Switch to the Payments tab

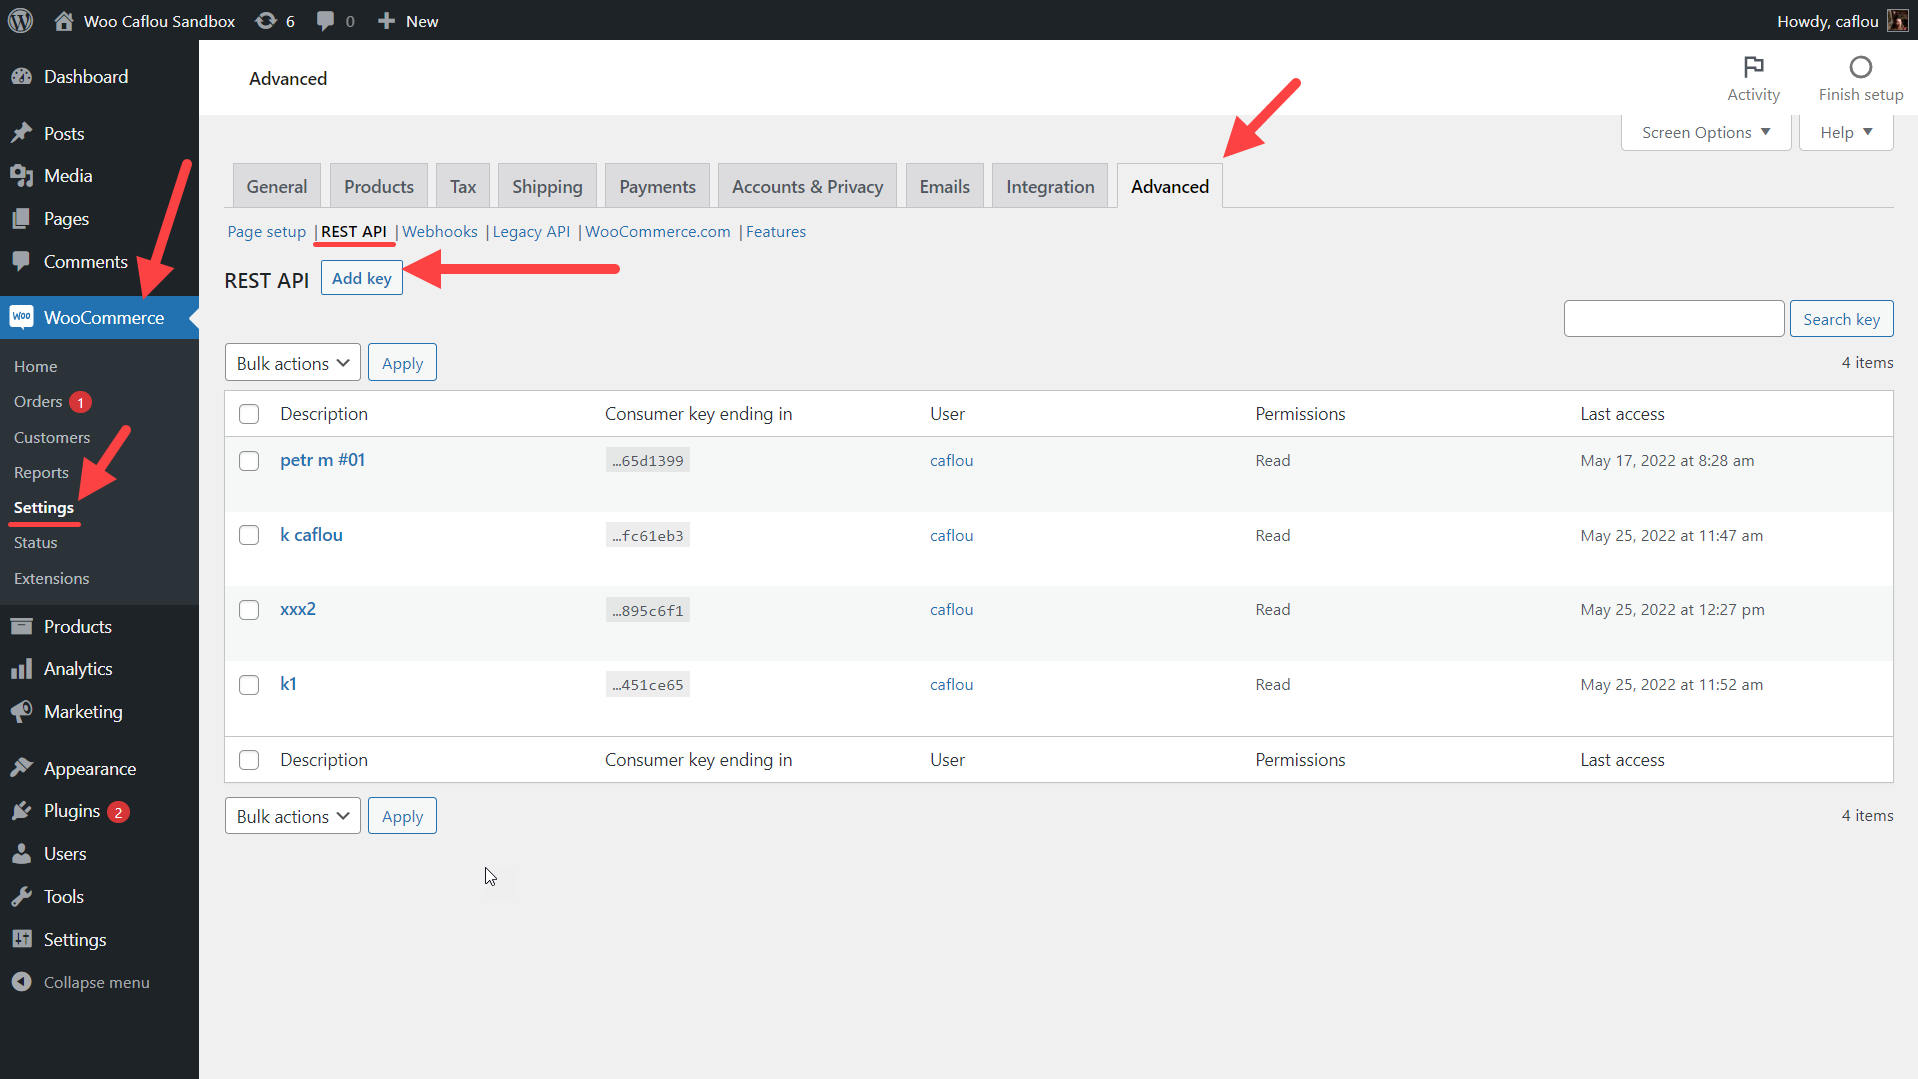(x=656, y=185)
